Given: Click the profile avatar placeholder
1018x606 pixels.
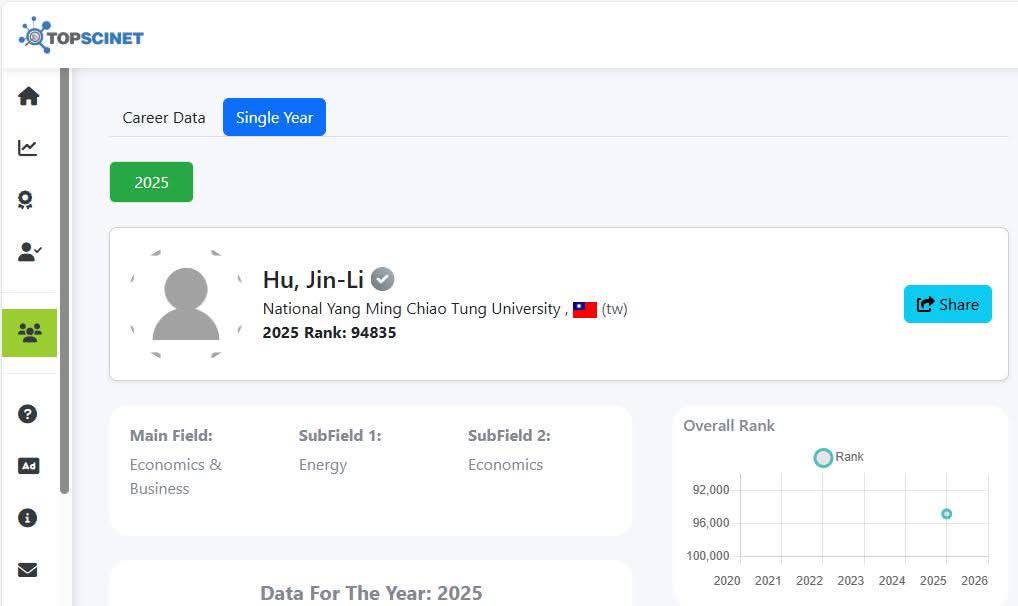Looking at the screenshot, I should tap(186, 304).
